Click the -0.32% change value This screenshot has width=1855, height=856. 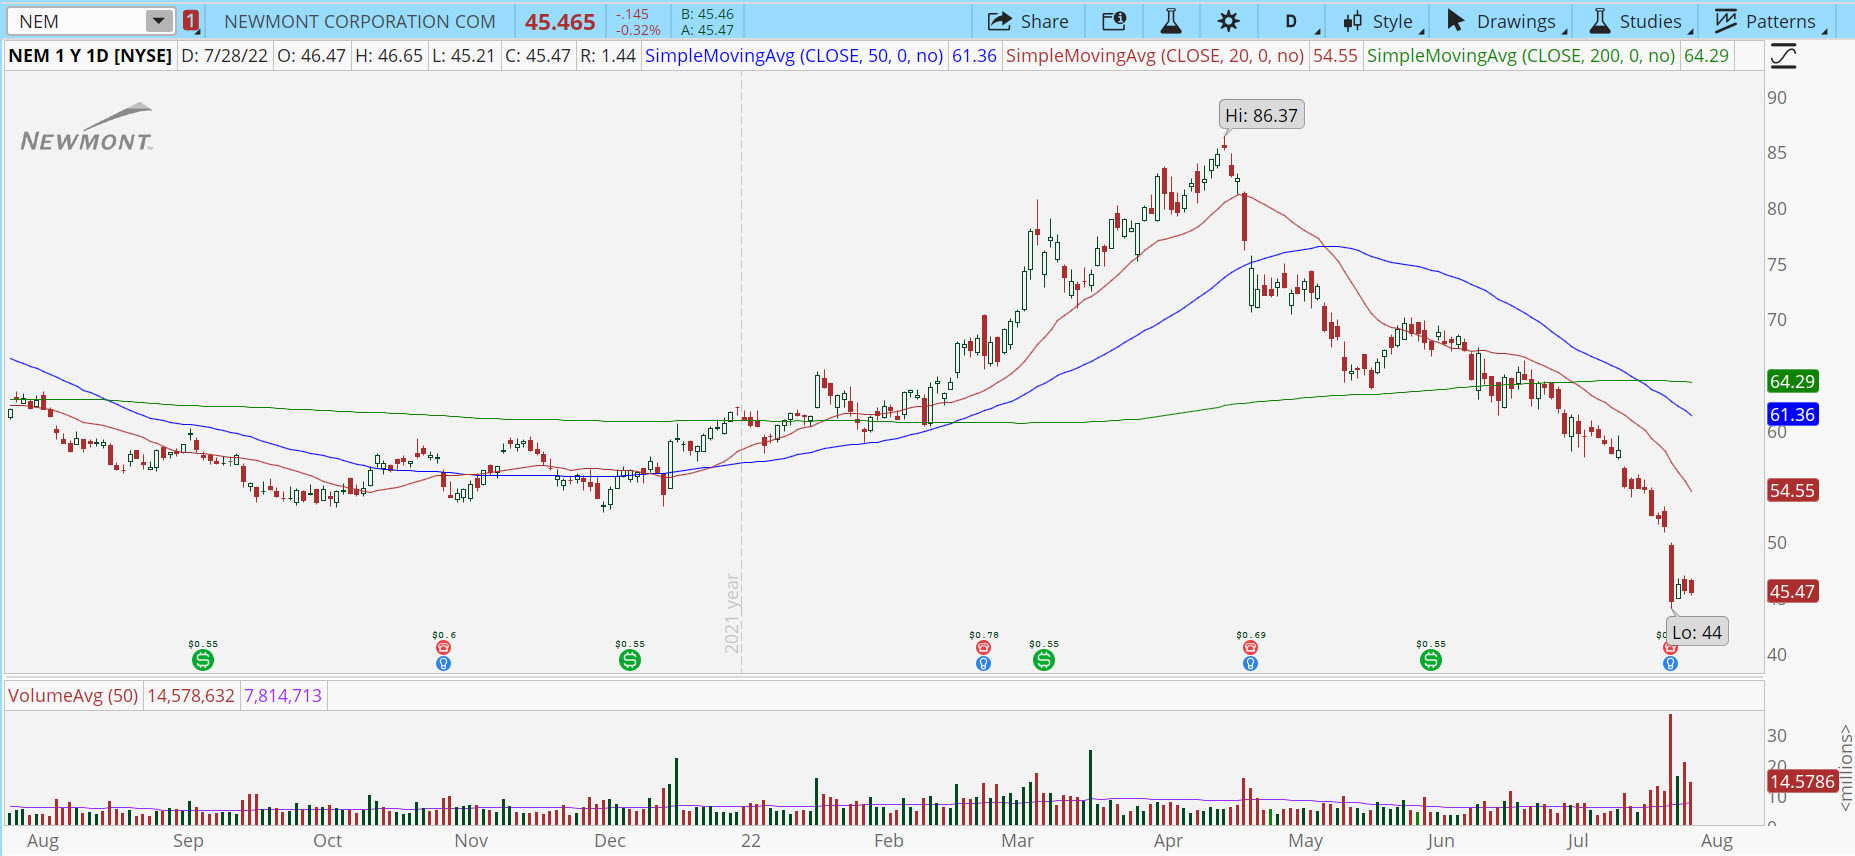point(638,30)
